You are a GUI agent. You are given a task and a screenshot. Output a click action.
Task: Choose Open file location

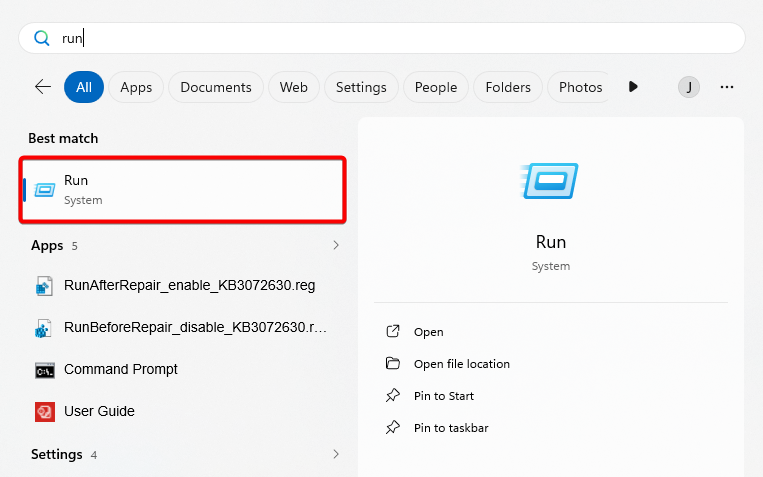462,364
